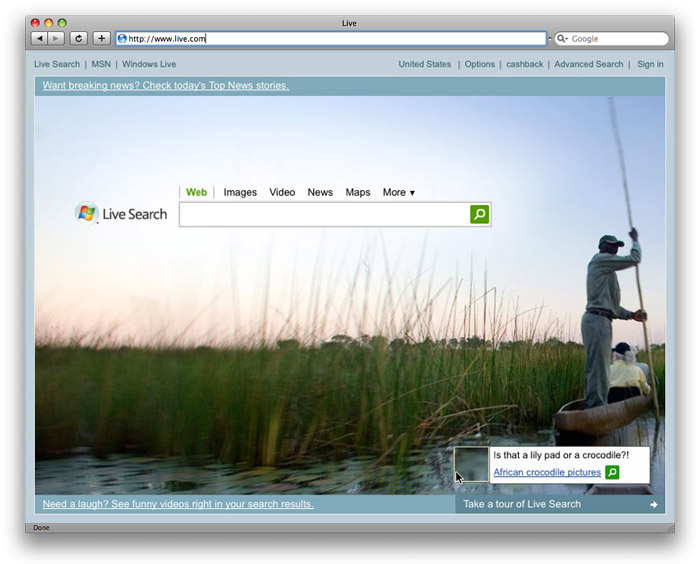700x564 pixels.
Task: Click the arrow at the end of Take a tour
Action: point(654,505)
